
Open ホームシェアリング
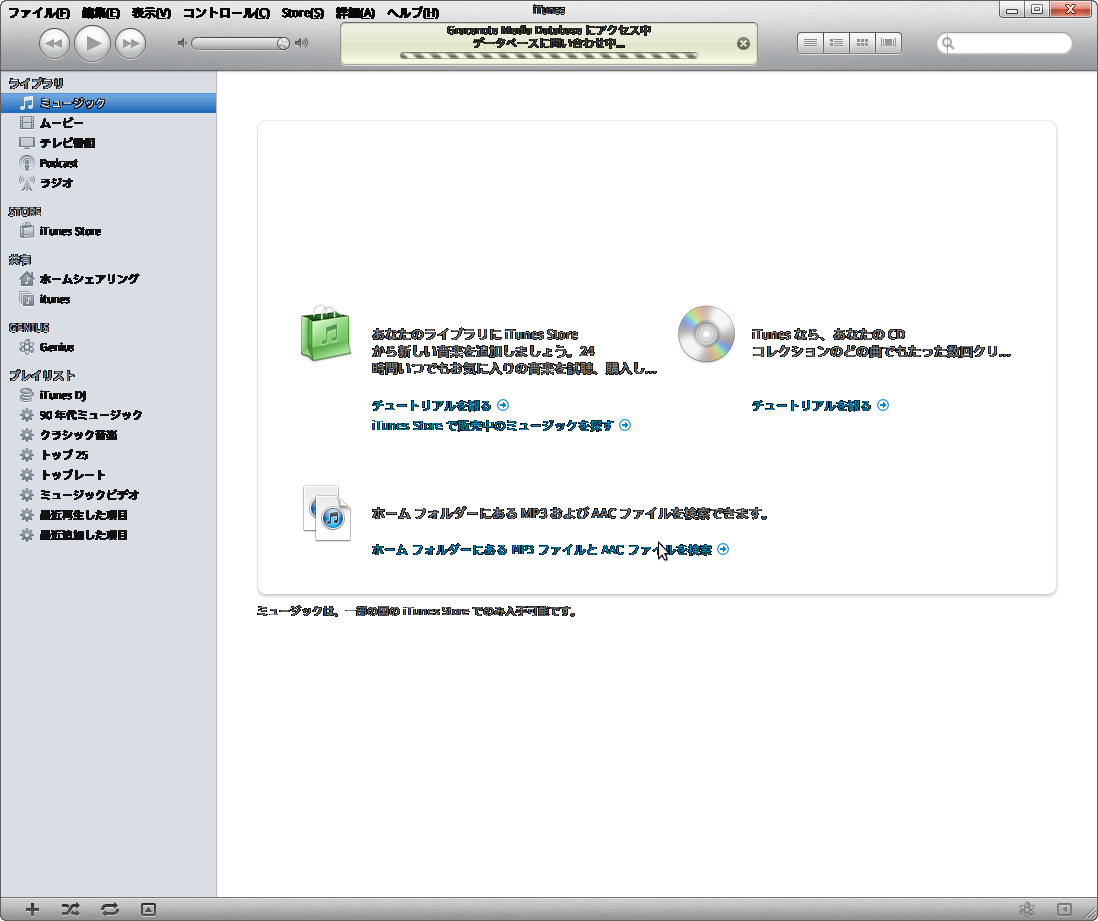[108, 279]
